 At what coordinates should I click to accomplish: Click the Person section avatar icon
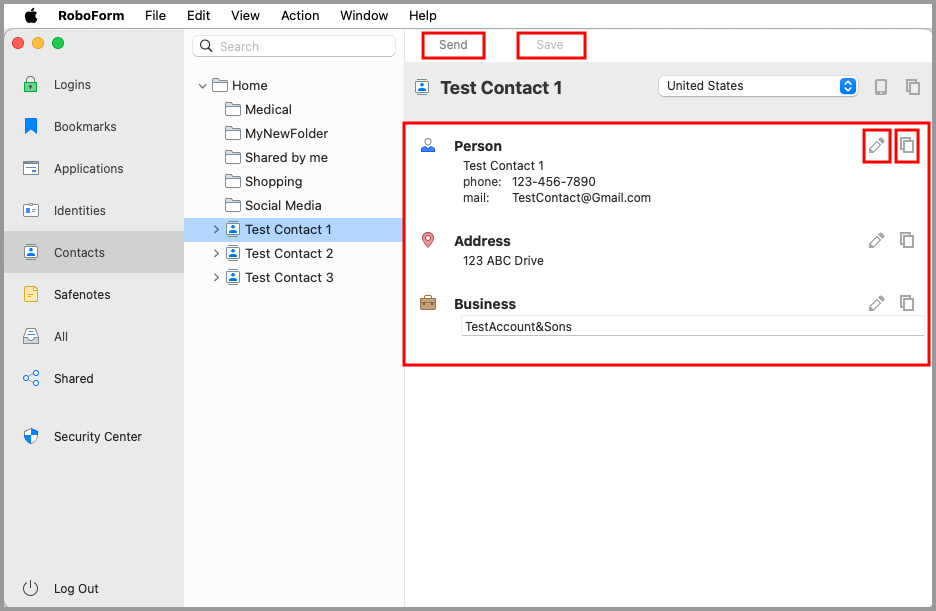click(428, 146)
